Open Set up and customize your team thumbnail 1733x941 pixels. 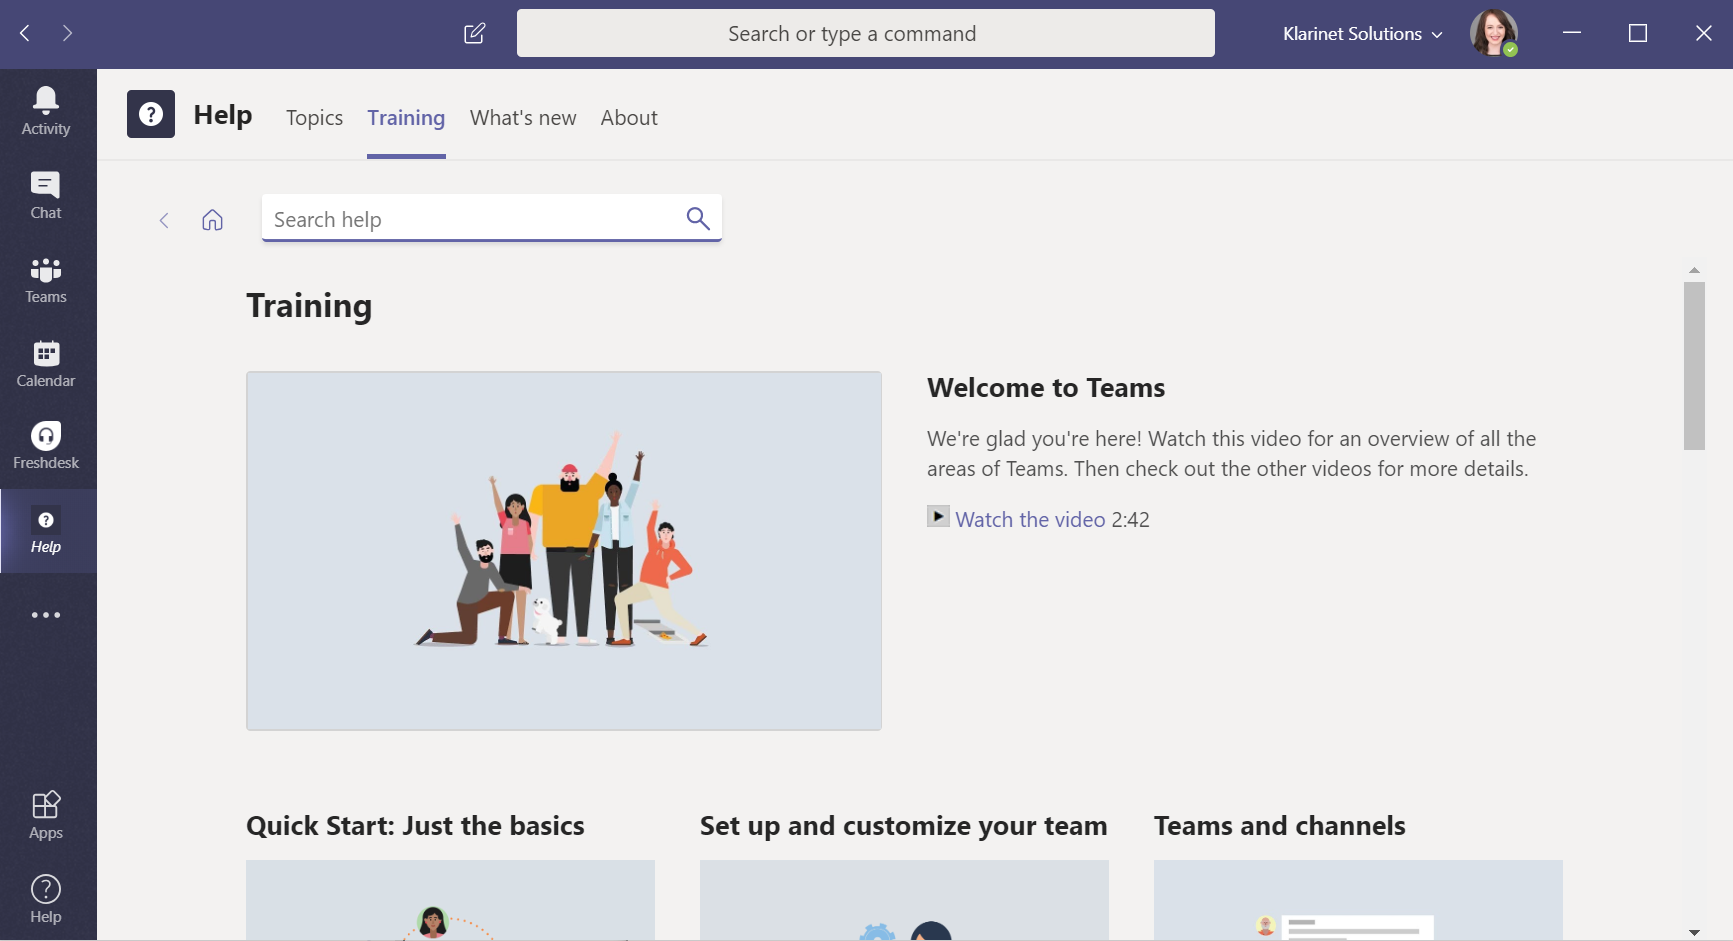904,900
